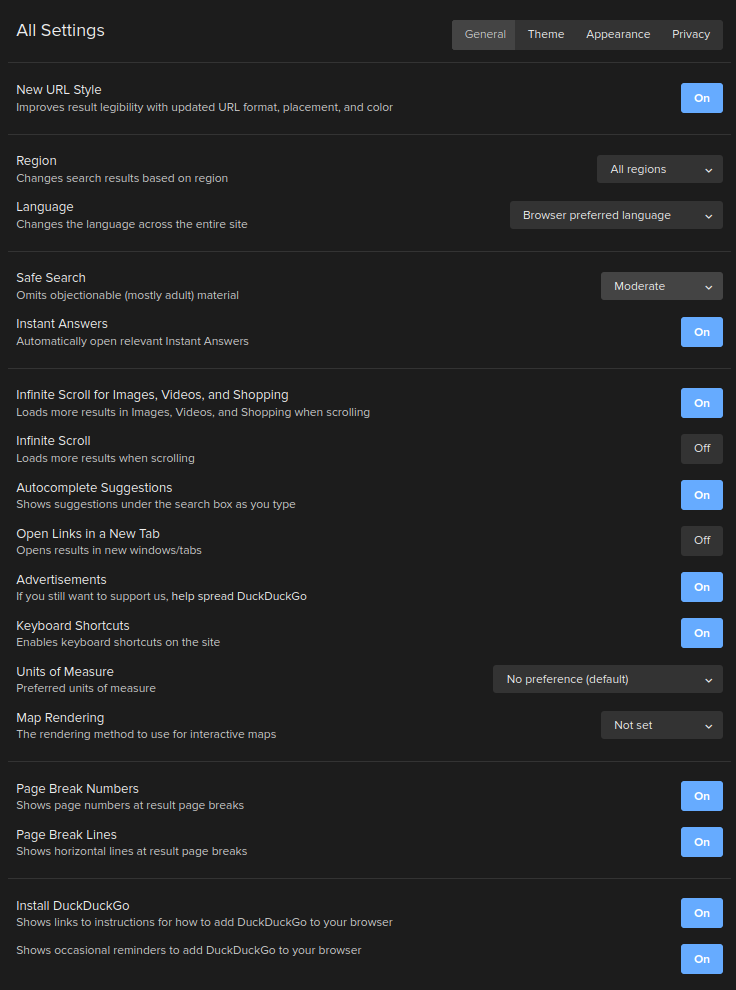Follow the help spread DuckDuckGo link

(239, 596)
